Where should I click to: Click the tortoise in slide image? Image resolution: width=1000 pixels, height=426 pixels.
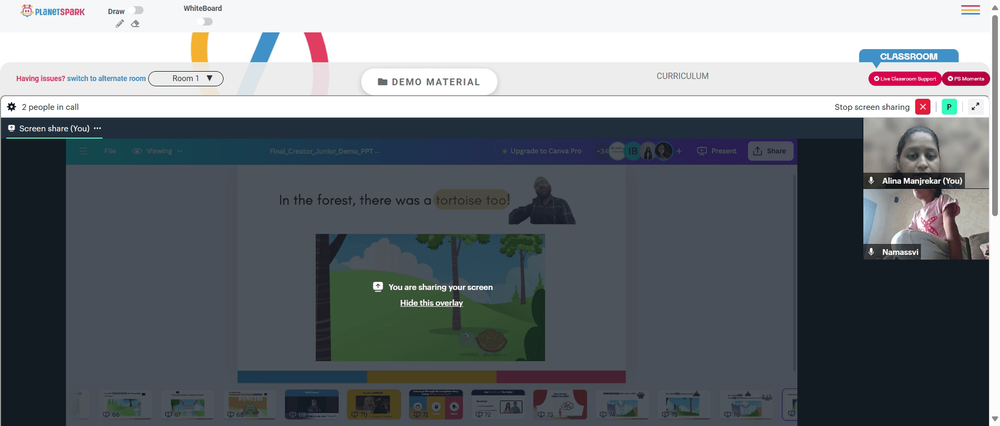tap(482, 341)
